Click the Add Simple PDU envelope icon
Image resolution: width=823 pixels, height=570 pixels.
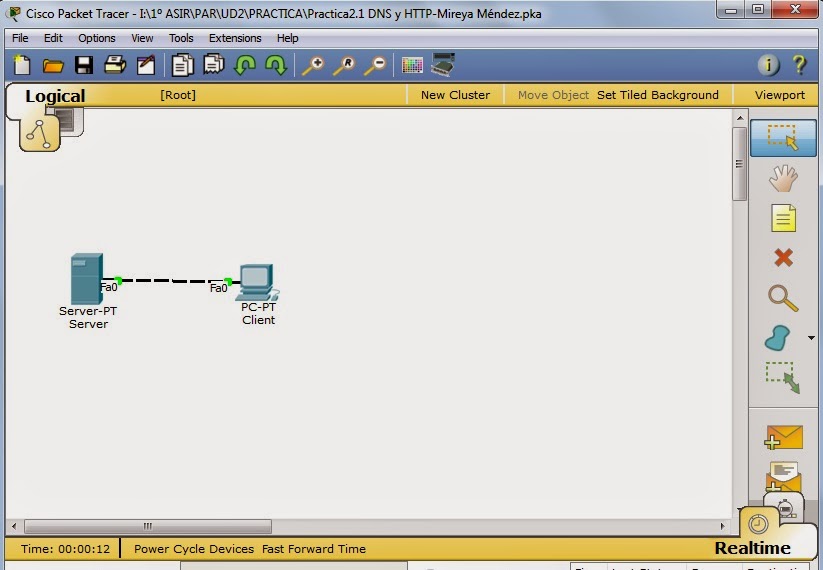(x=784, y=437)
